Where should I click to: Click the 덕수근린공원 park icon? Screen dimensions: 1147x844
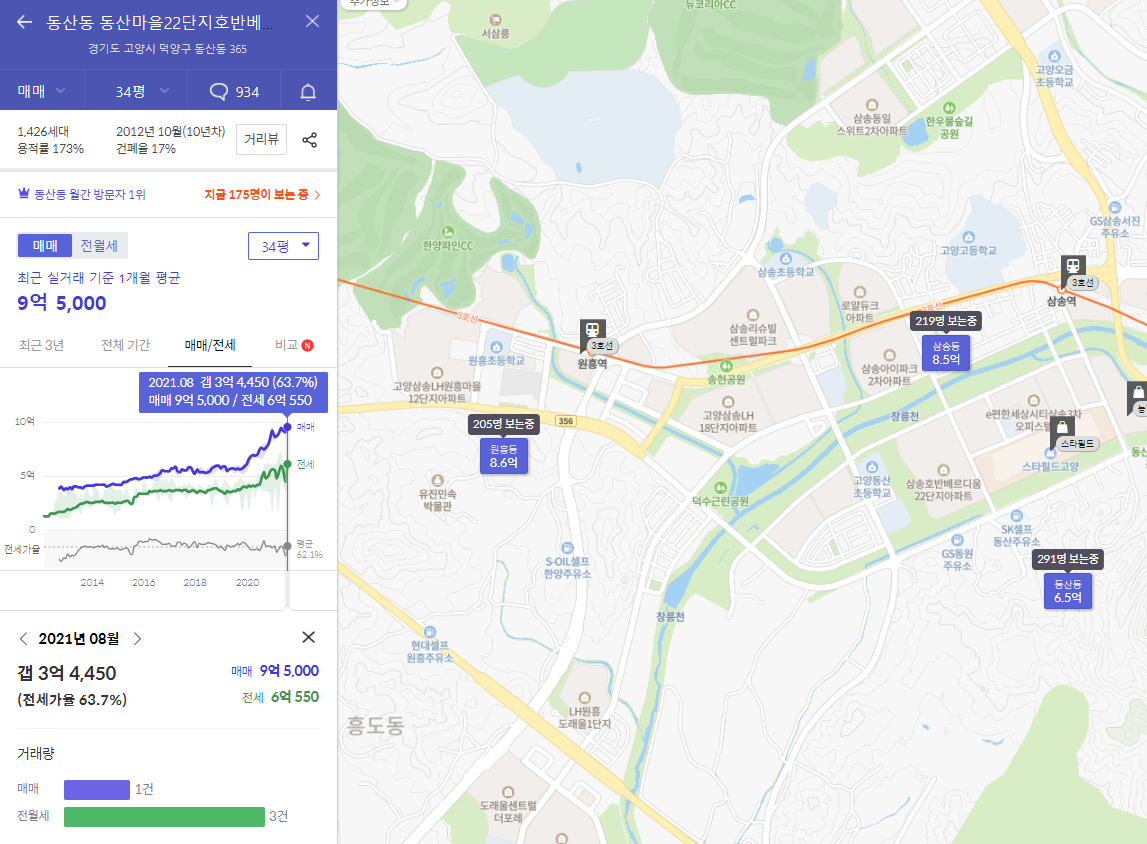721,488
